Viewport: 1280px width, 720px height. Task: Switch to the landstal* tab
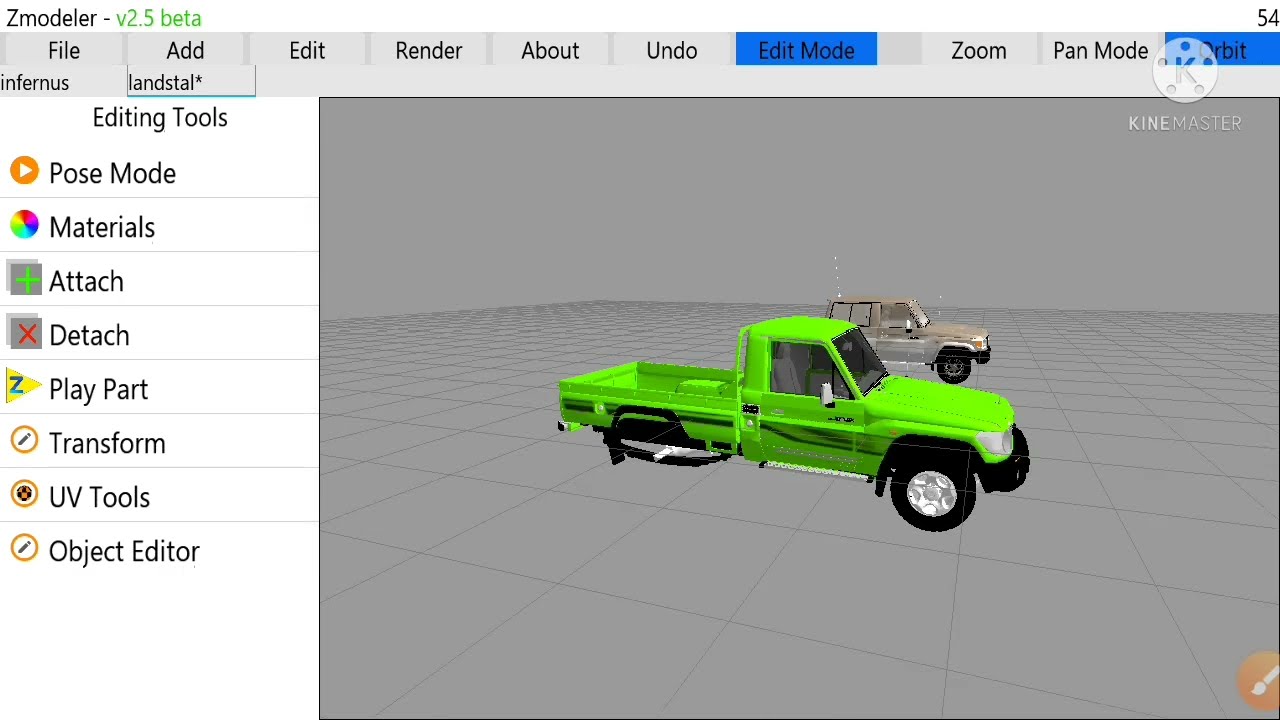point(191,83)
